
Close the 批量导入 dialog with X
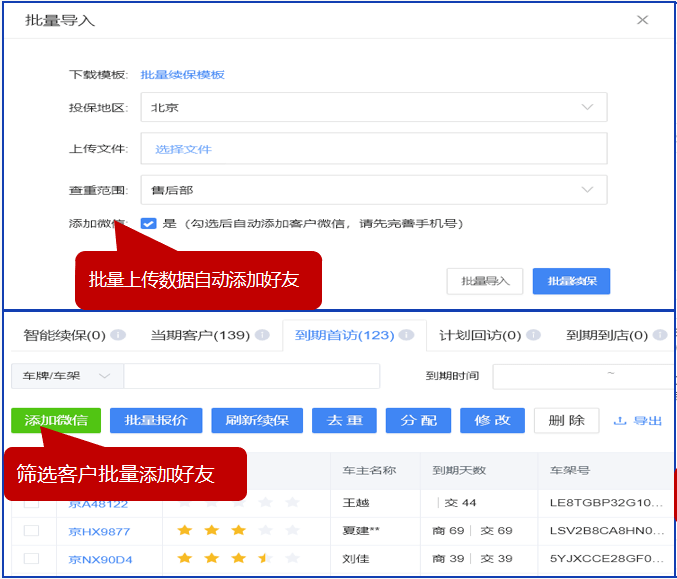pyautogui.click(x=642, y=20)
